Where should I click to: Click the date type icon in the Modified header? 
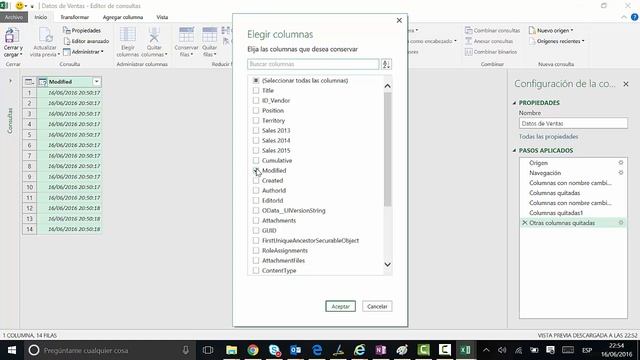pos(42,82)
